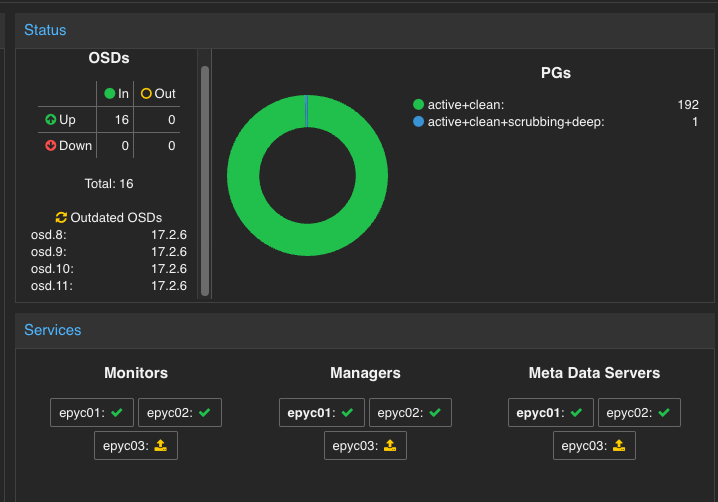Image resolution: width=718 pixels, height=502 pixels.
Task: Click the scrubbing PG count value 1
Action: click(695, 122)
